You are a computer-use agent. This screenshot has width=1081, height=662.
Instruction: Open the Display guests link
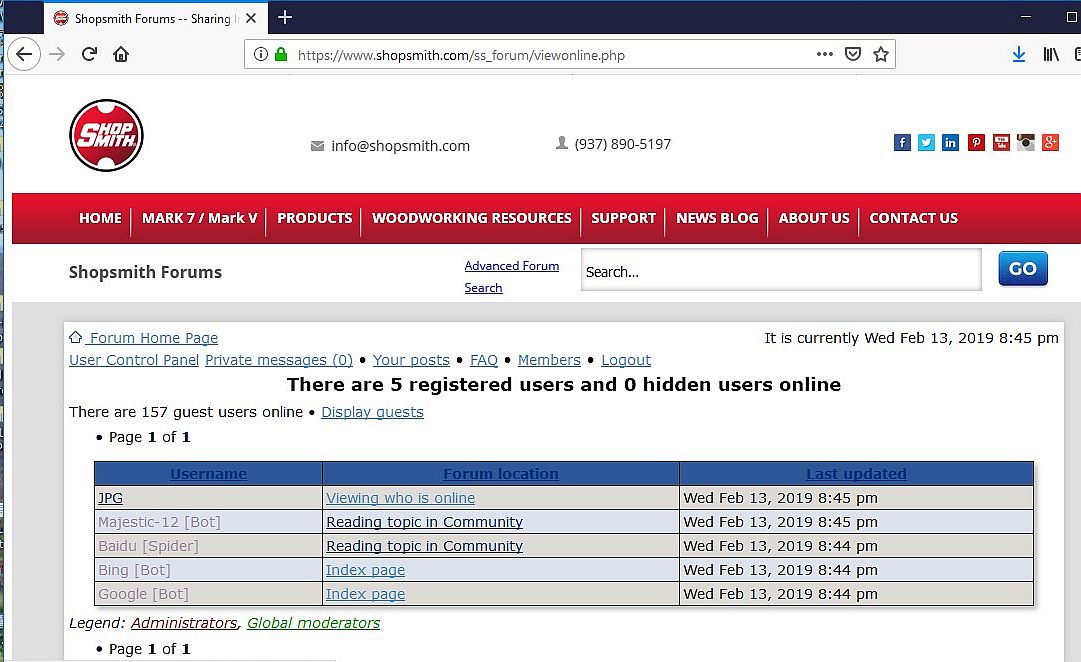(372, 412)
